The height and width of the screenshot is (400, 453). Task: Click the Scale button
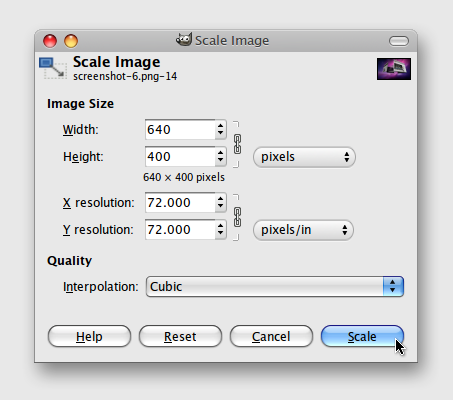click(362, 336)
